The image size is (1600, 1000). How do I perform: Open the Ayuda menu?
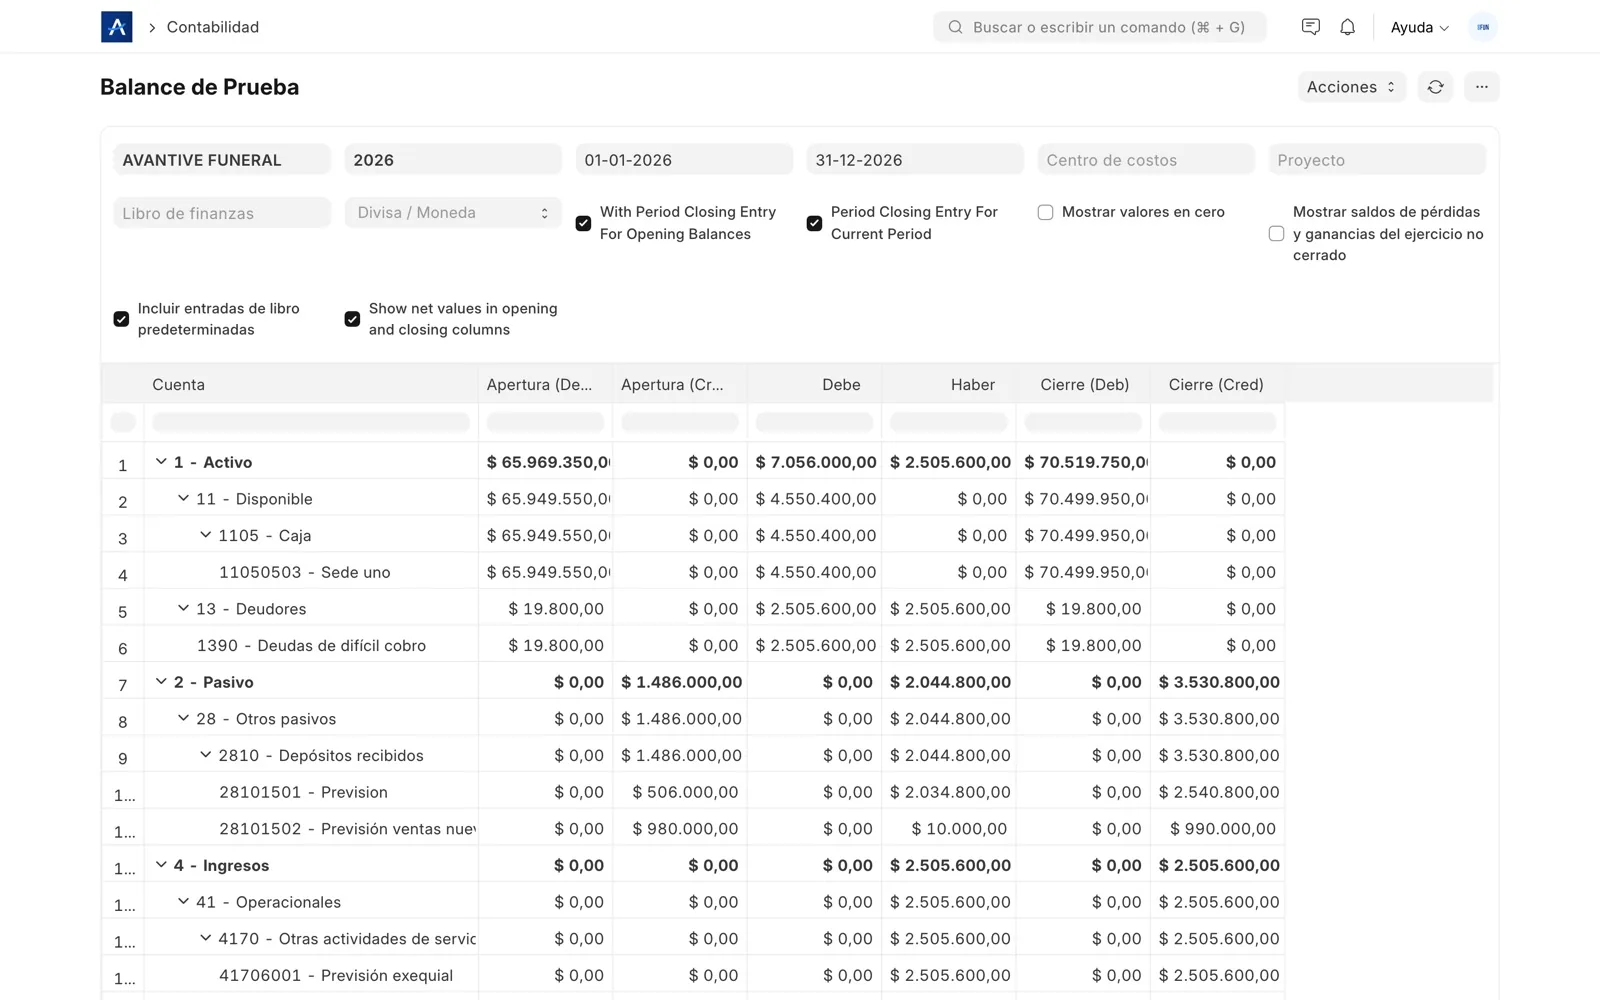point(1419,27)
